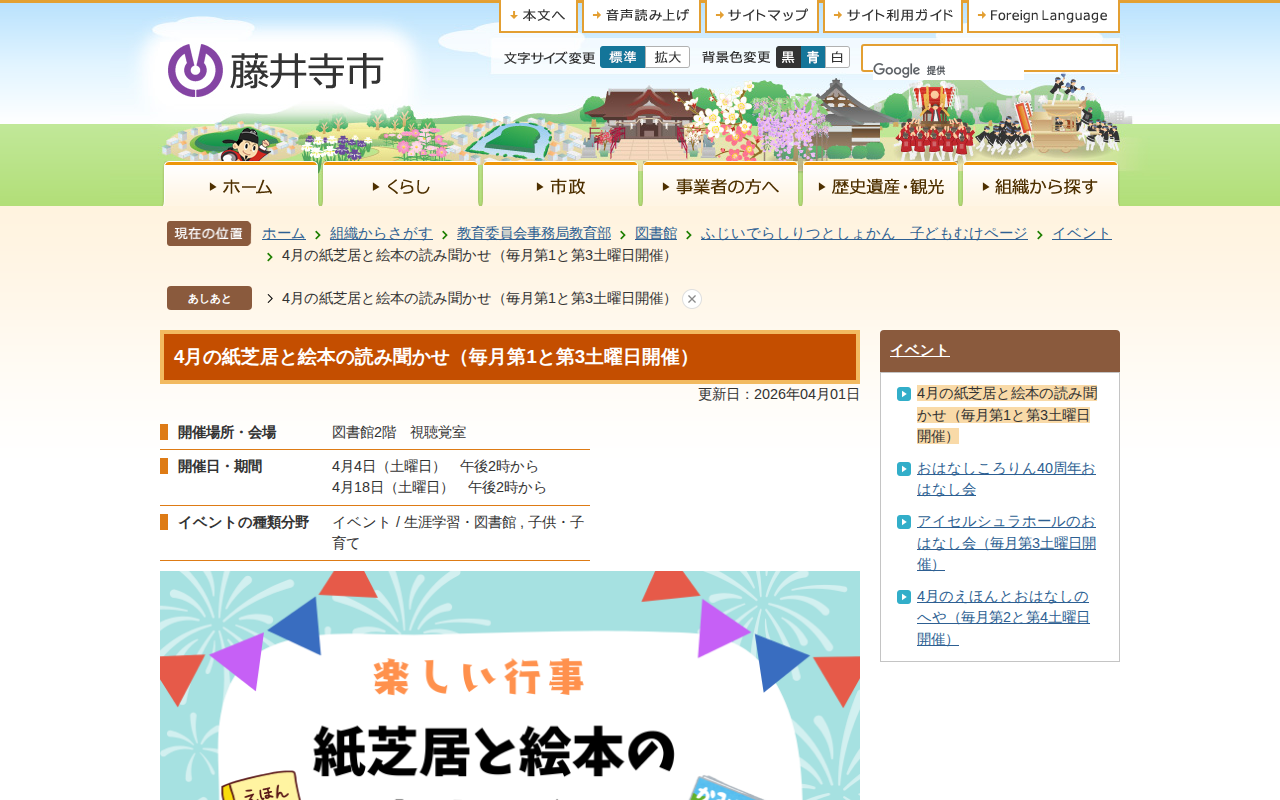Open the イベント breadcrumb link
The image size is (1280, 800).
(x=1082, y=233)
